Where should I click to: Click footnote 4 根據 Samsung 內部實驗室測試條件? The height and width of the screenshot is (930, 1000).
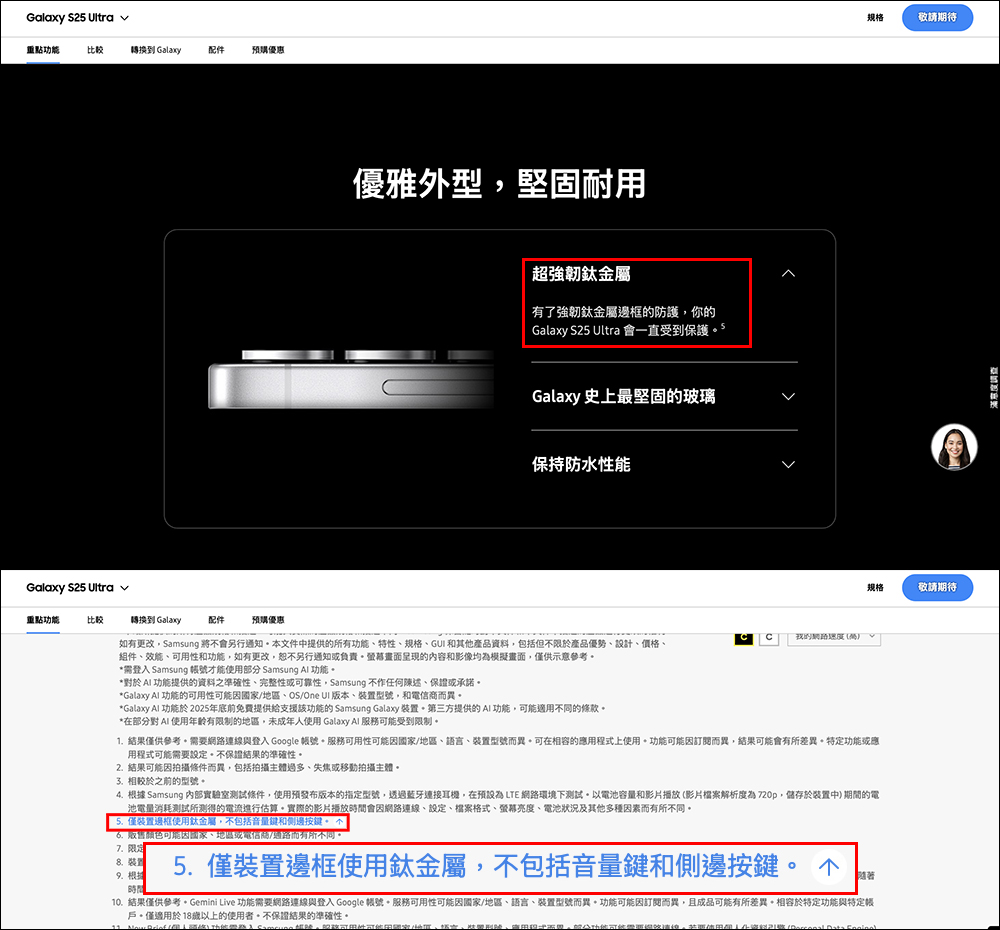pos(503,801)
